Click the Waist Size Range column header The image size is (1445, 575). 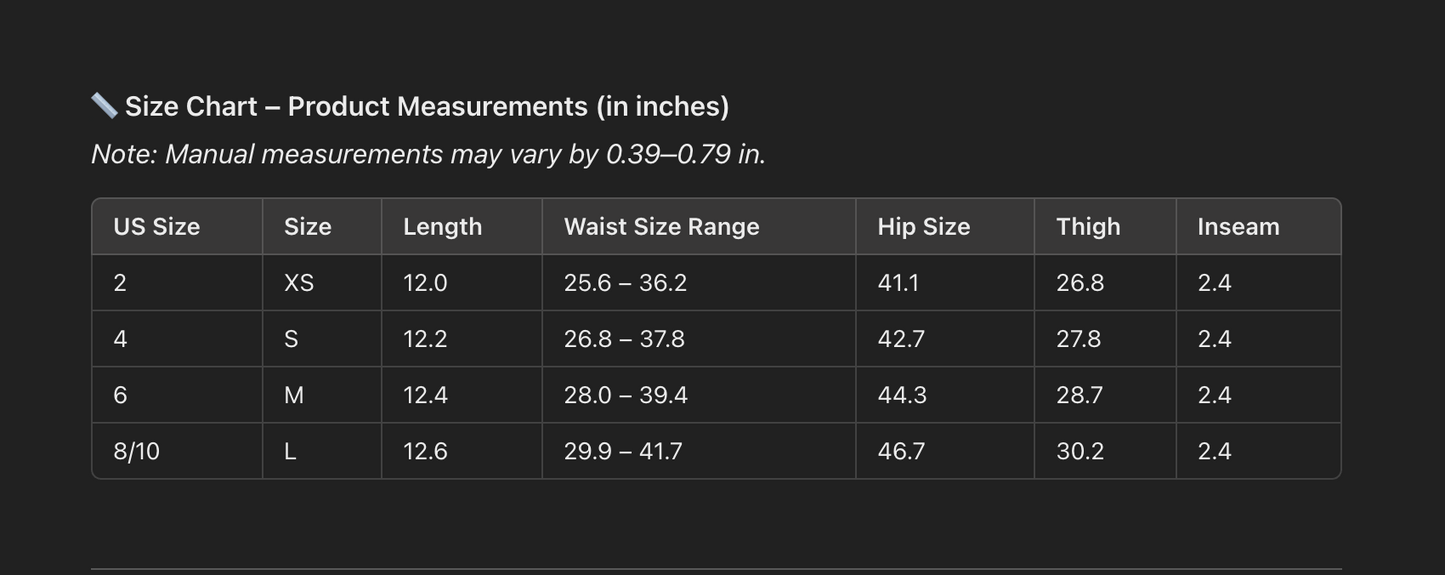coord(662,227)
